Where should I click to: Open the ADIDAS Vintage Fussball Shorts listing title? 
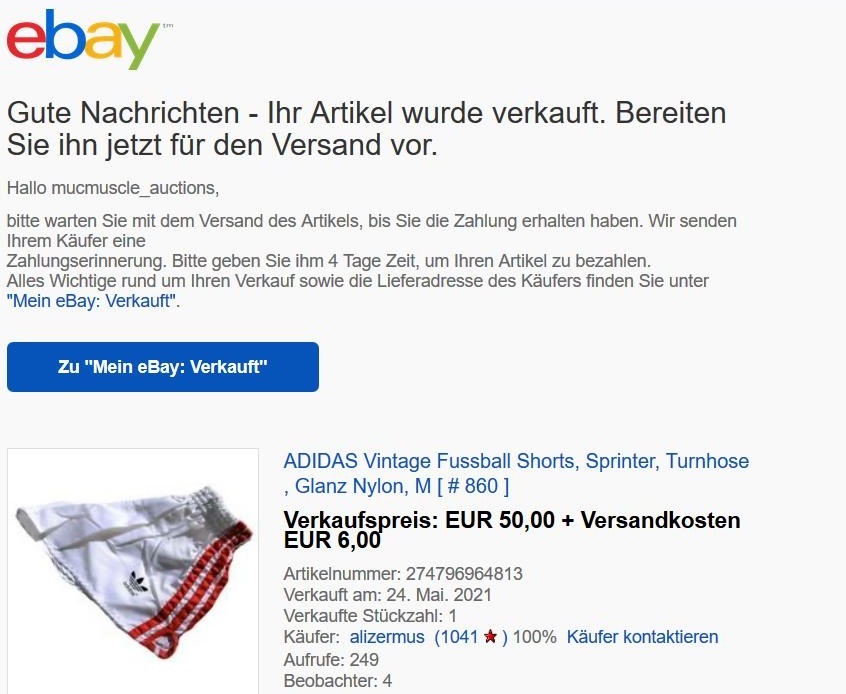[516, 473]
